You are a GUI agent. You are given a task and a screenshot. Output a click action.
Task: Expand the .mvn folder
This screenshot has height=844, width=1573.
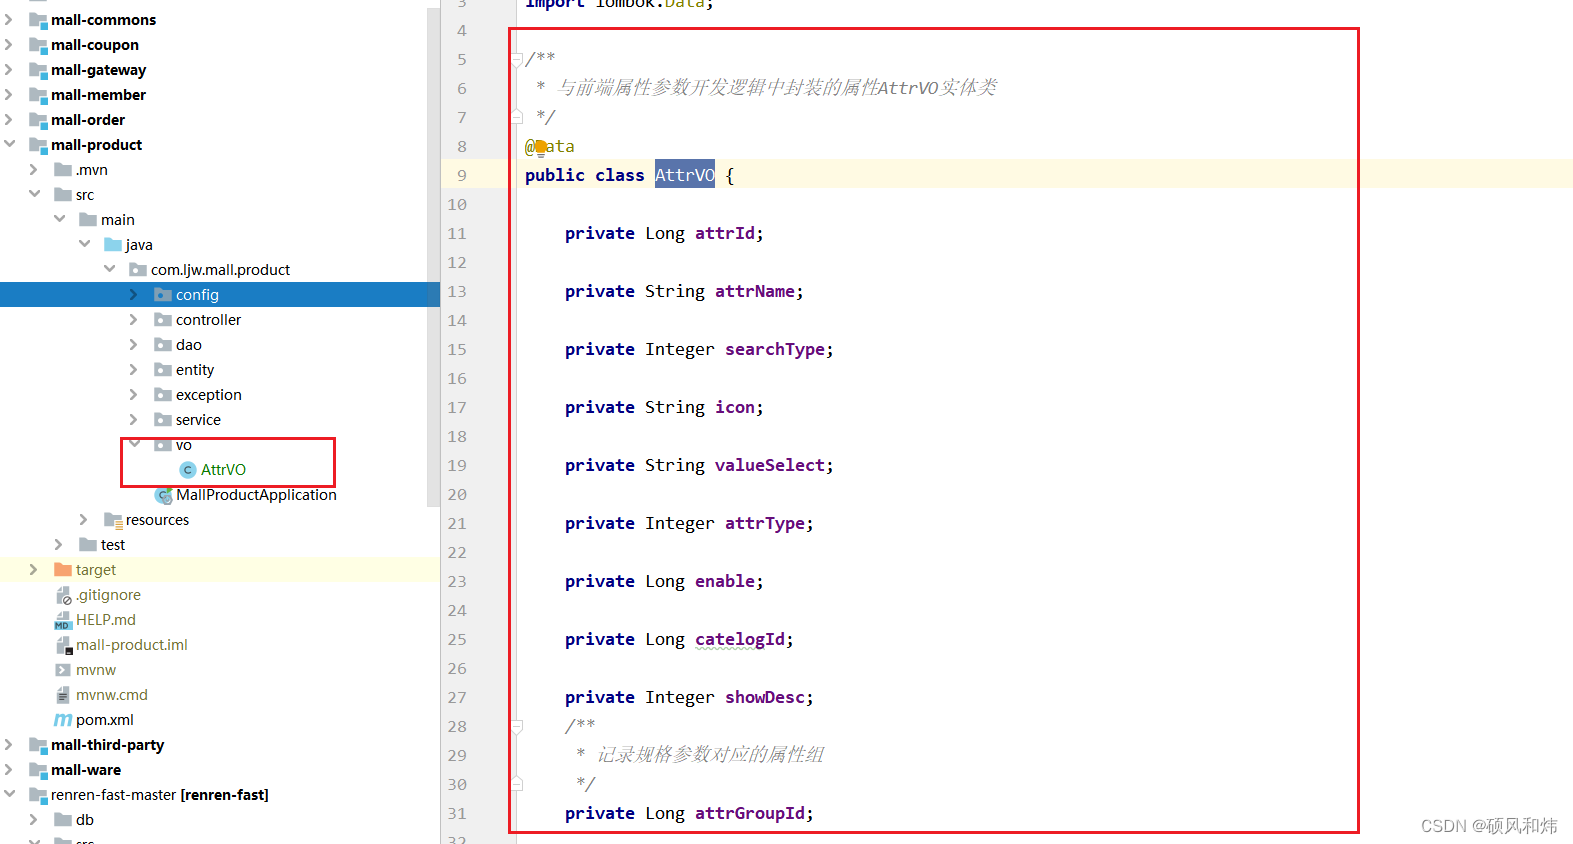[x=34, y=169]
